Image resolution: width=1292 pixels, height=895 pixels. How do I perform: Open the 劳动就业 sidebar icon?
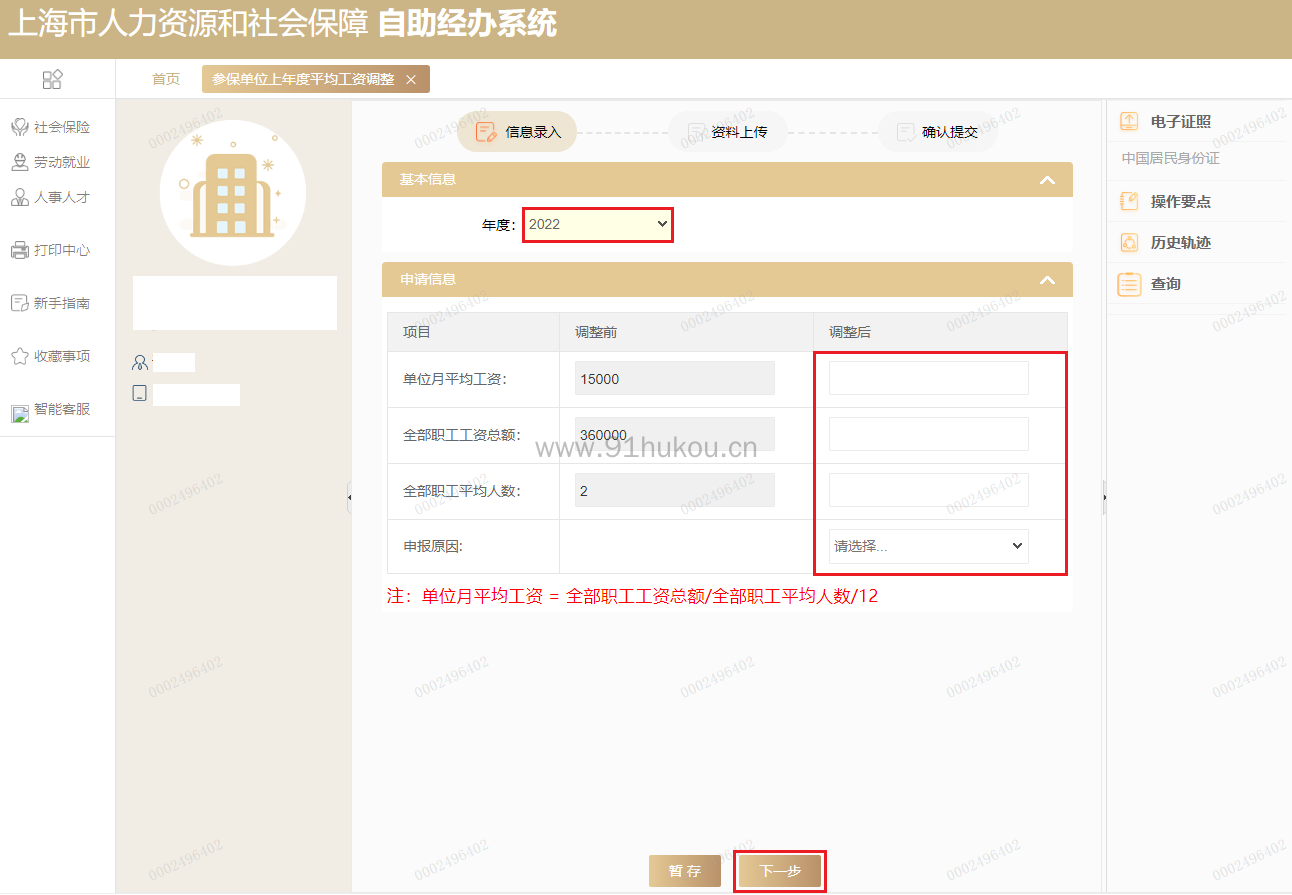[19, 162]
